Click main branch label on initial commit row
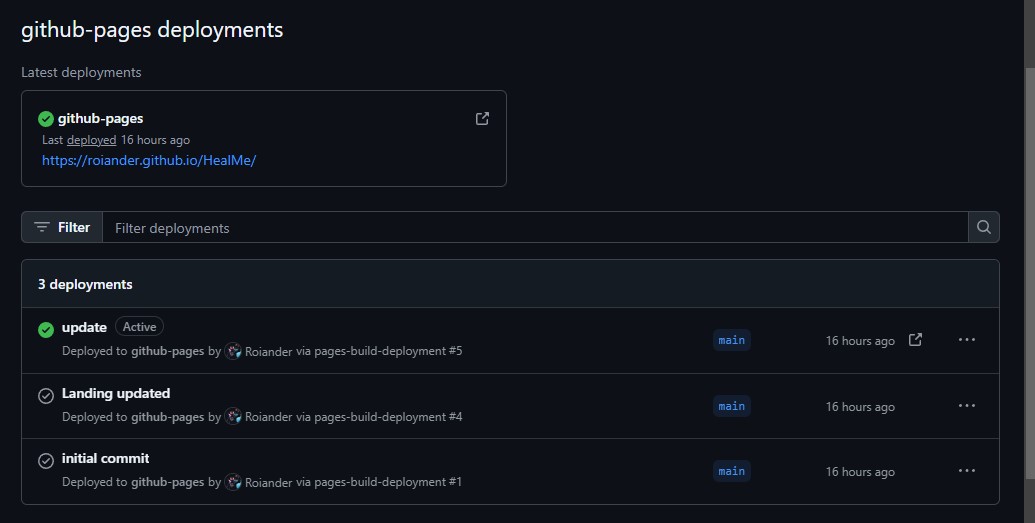 click(731, 471)
